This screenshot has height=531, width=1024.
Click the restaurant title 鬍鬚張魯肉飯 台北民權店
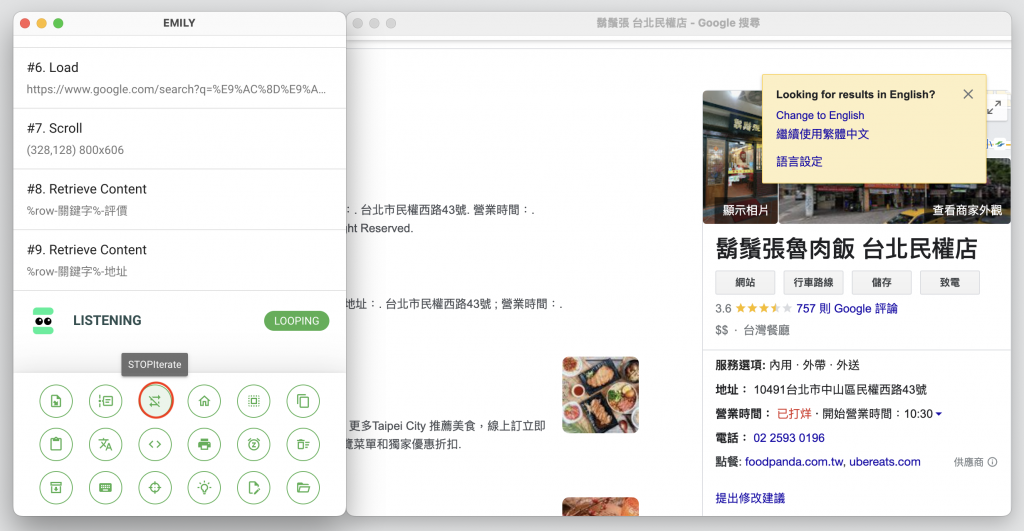point(846,249)
